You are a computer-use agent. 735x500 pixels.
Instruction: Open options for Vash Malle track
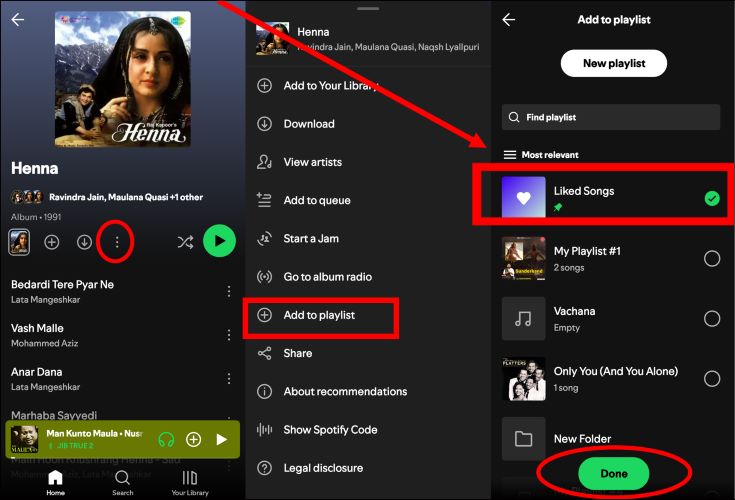pos(229,335)
